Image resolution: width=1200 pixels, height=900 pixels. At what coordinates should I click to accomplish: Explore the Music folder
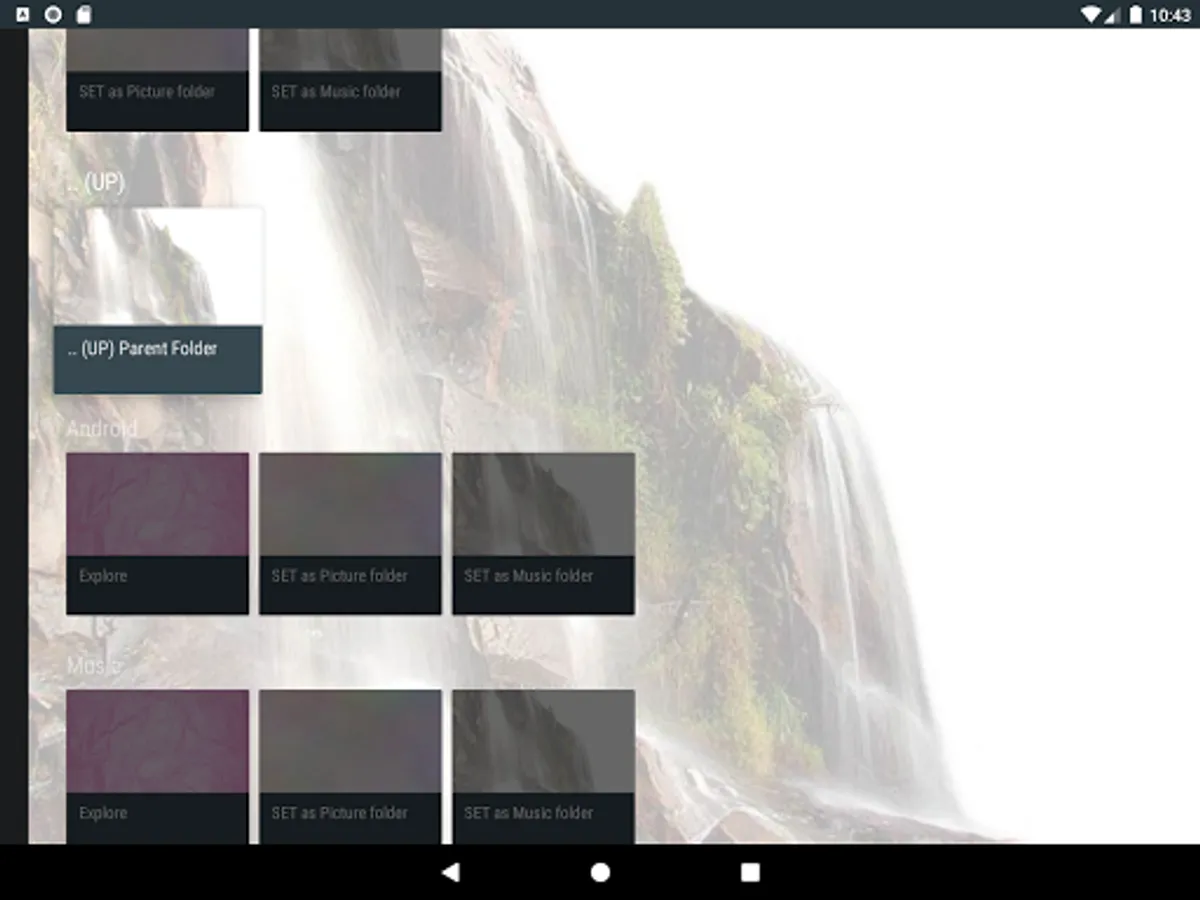click(158, 767)
